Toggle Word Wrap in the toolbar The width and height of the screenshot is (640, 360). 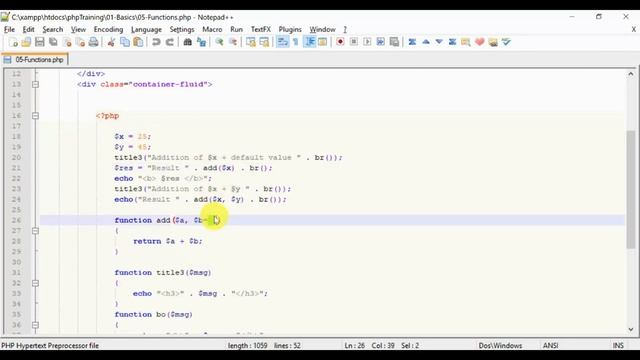(282, 42)
